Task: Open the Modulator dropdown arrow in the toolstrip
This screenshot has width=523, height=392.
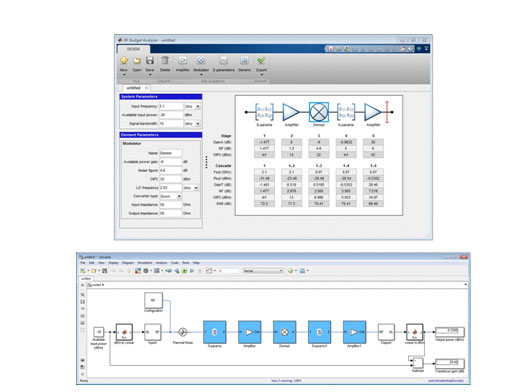Action: pos(201,75)
